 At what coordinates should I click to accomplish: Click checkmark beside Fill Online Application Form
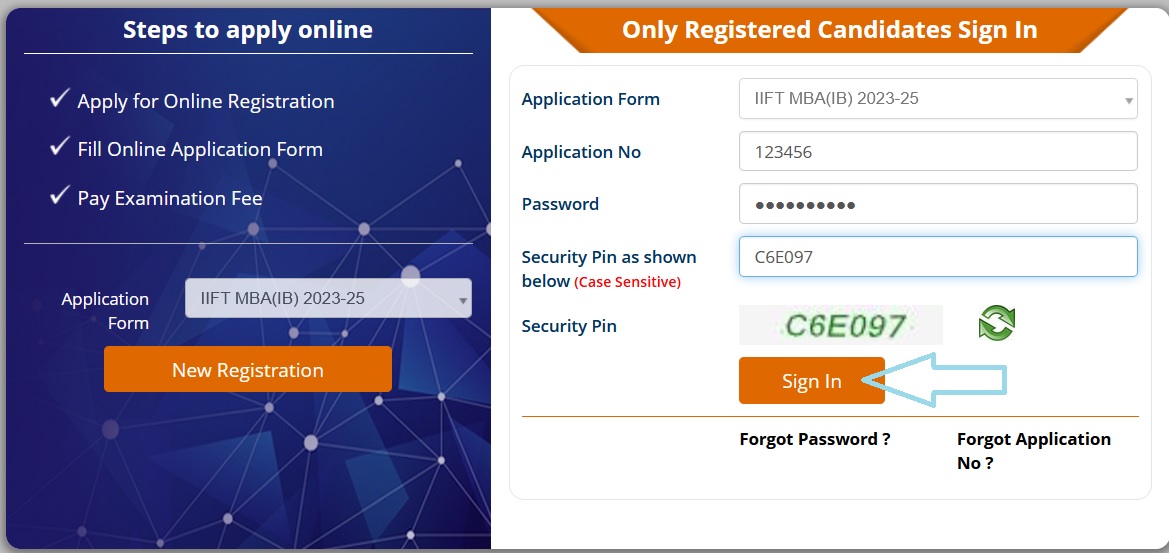click(60, 148)
